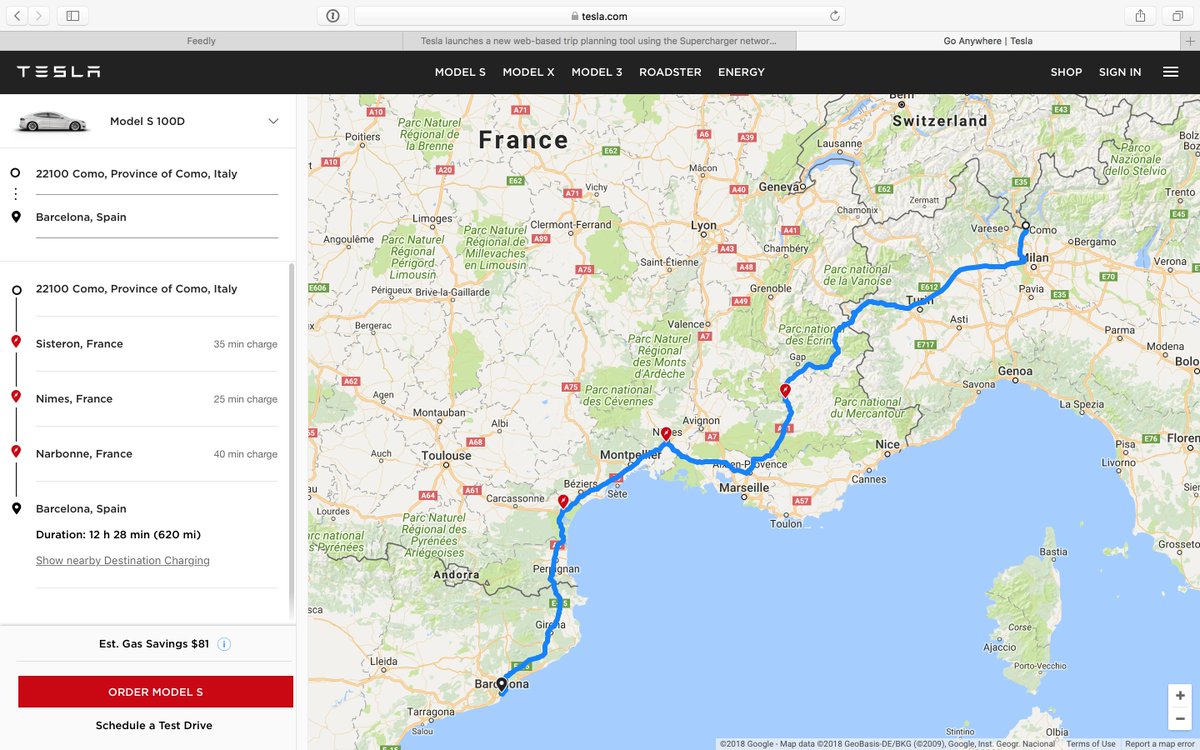Image resolution: width=1200 pixels, height=750 pixels.
Task: Click the red charger icon beside Nimes
Action: click(x=16, y=398)
